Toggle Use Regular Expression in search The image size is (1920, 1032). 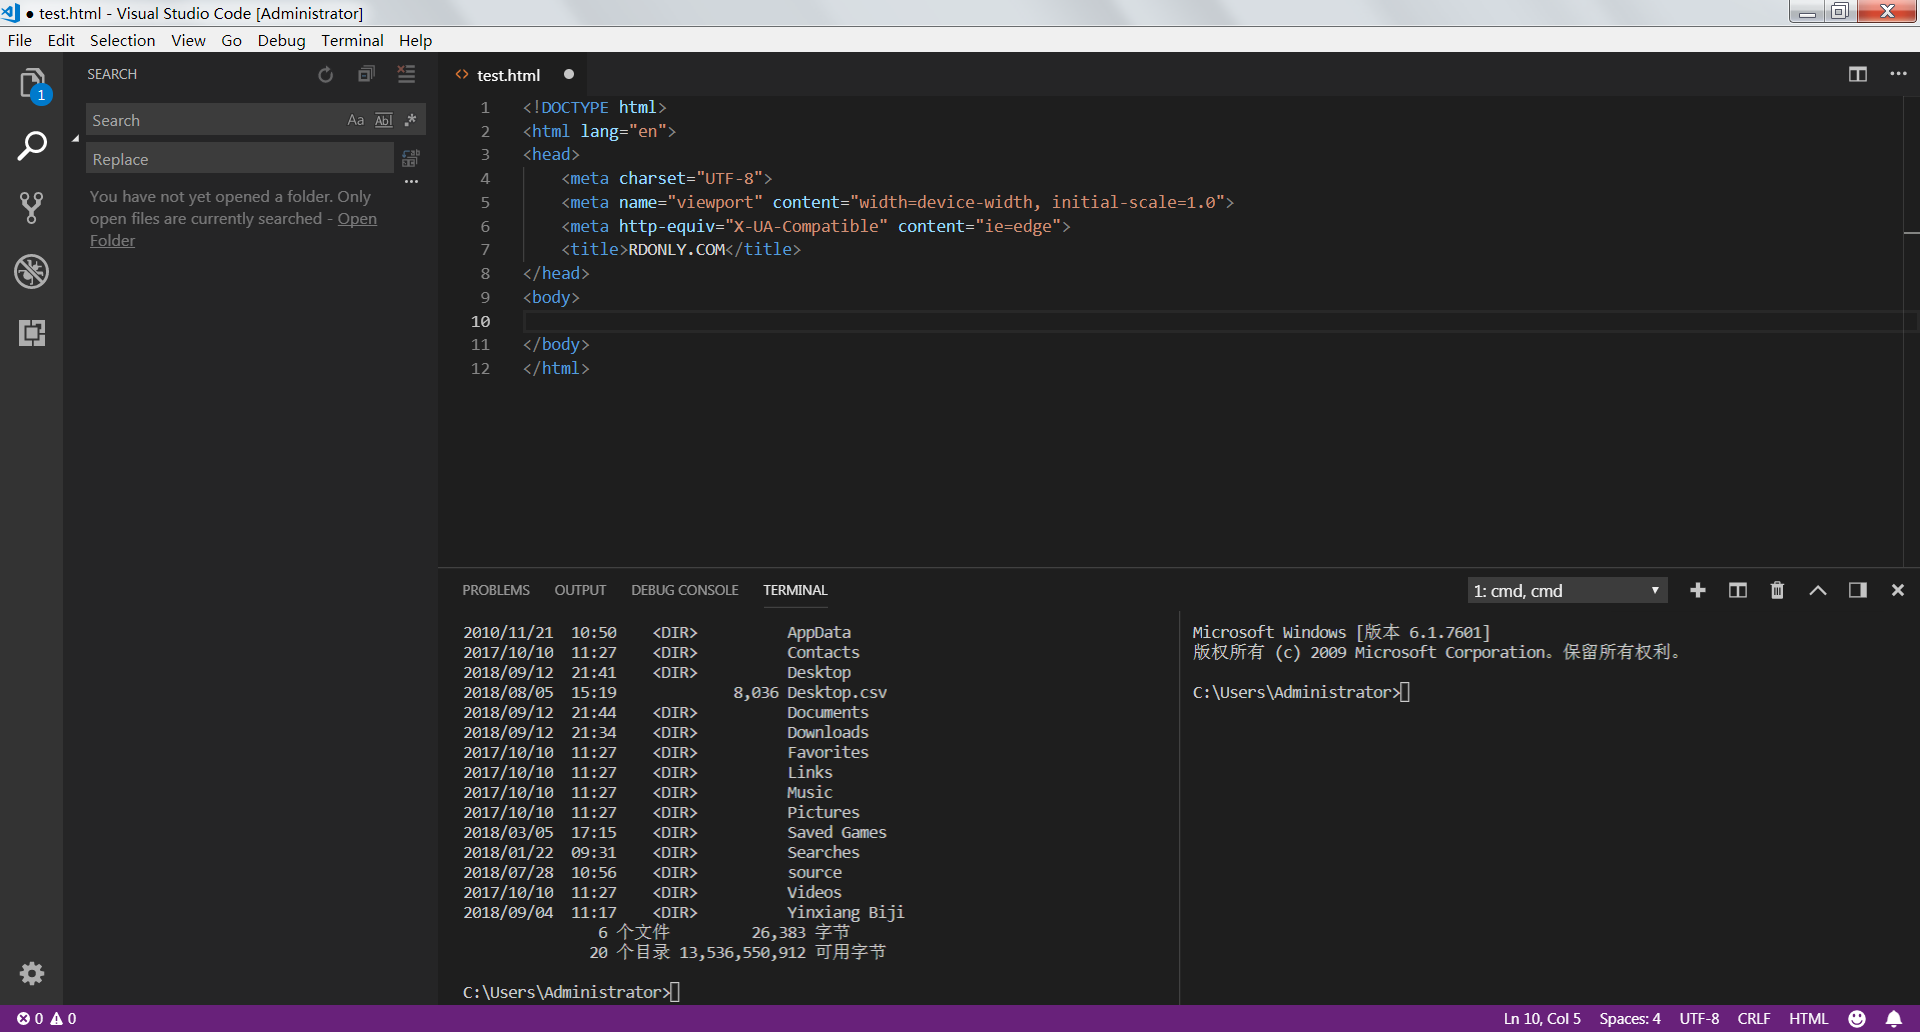pos(410,120)
